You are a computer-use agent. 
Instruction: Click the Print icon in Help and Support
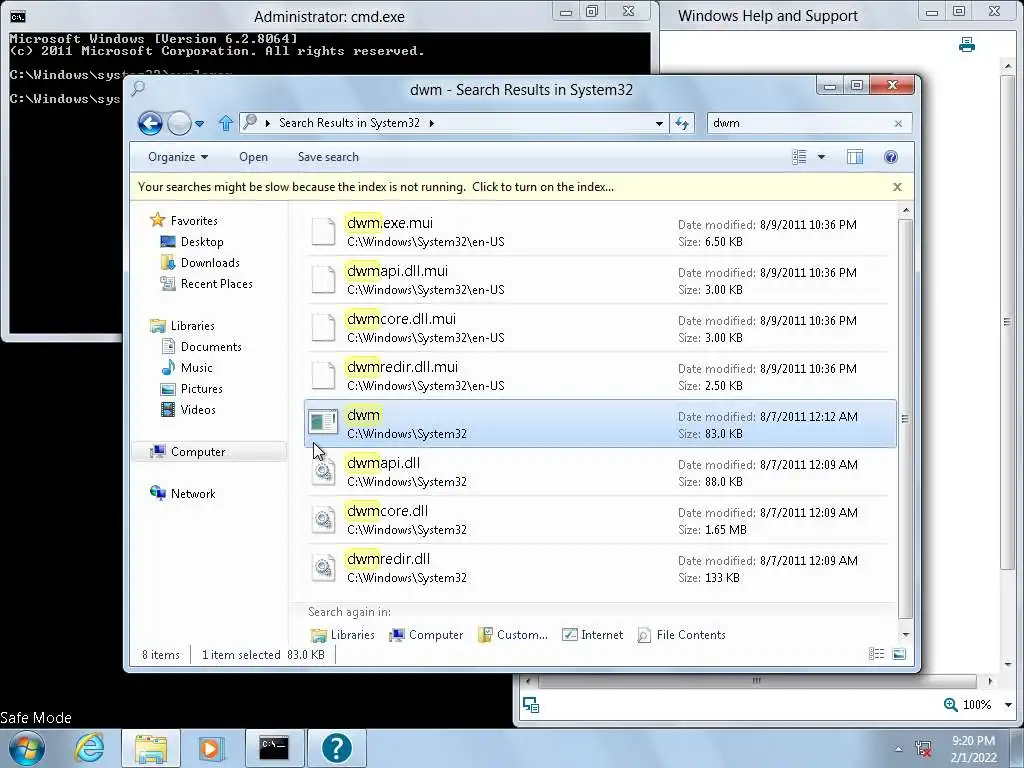967,44
